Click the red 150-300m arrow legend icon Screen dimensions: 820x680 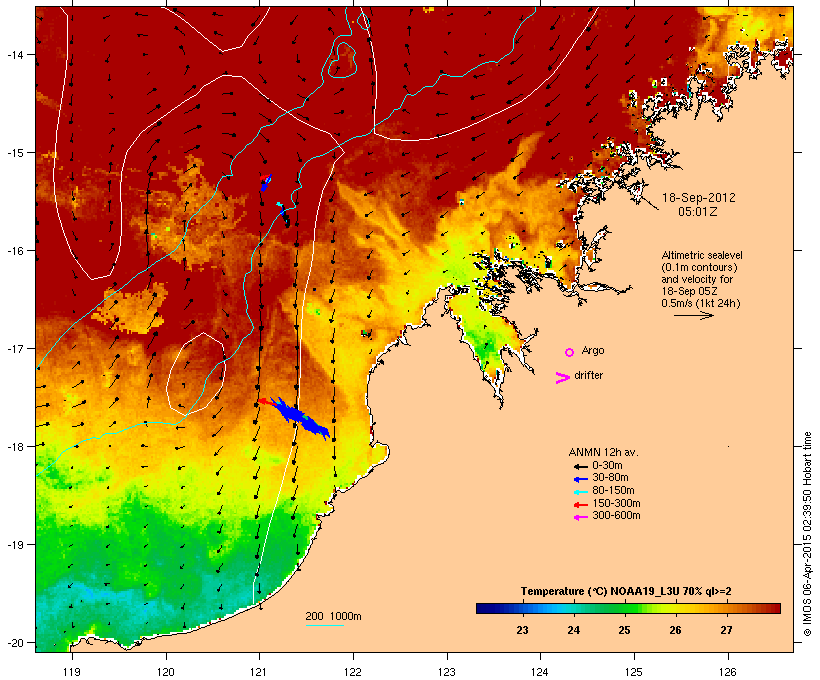coord(581,504)
